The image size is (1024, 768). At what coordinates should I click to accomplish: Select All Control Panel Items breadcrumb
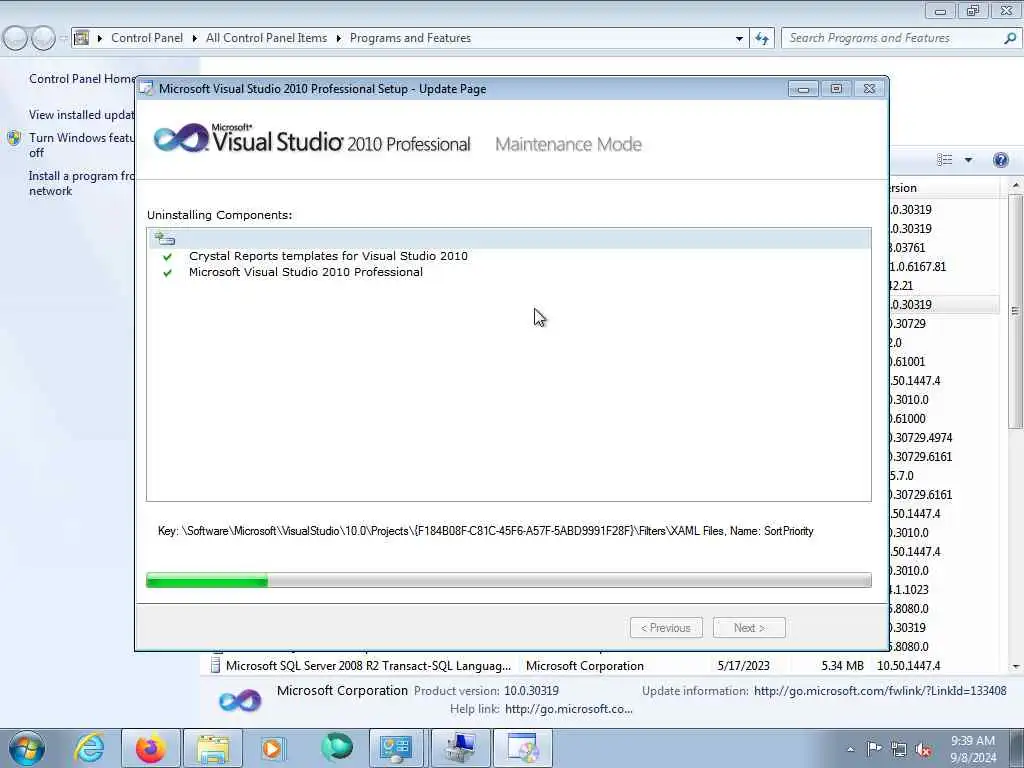point(266,38)
